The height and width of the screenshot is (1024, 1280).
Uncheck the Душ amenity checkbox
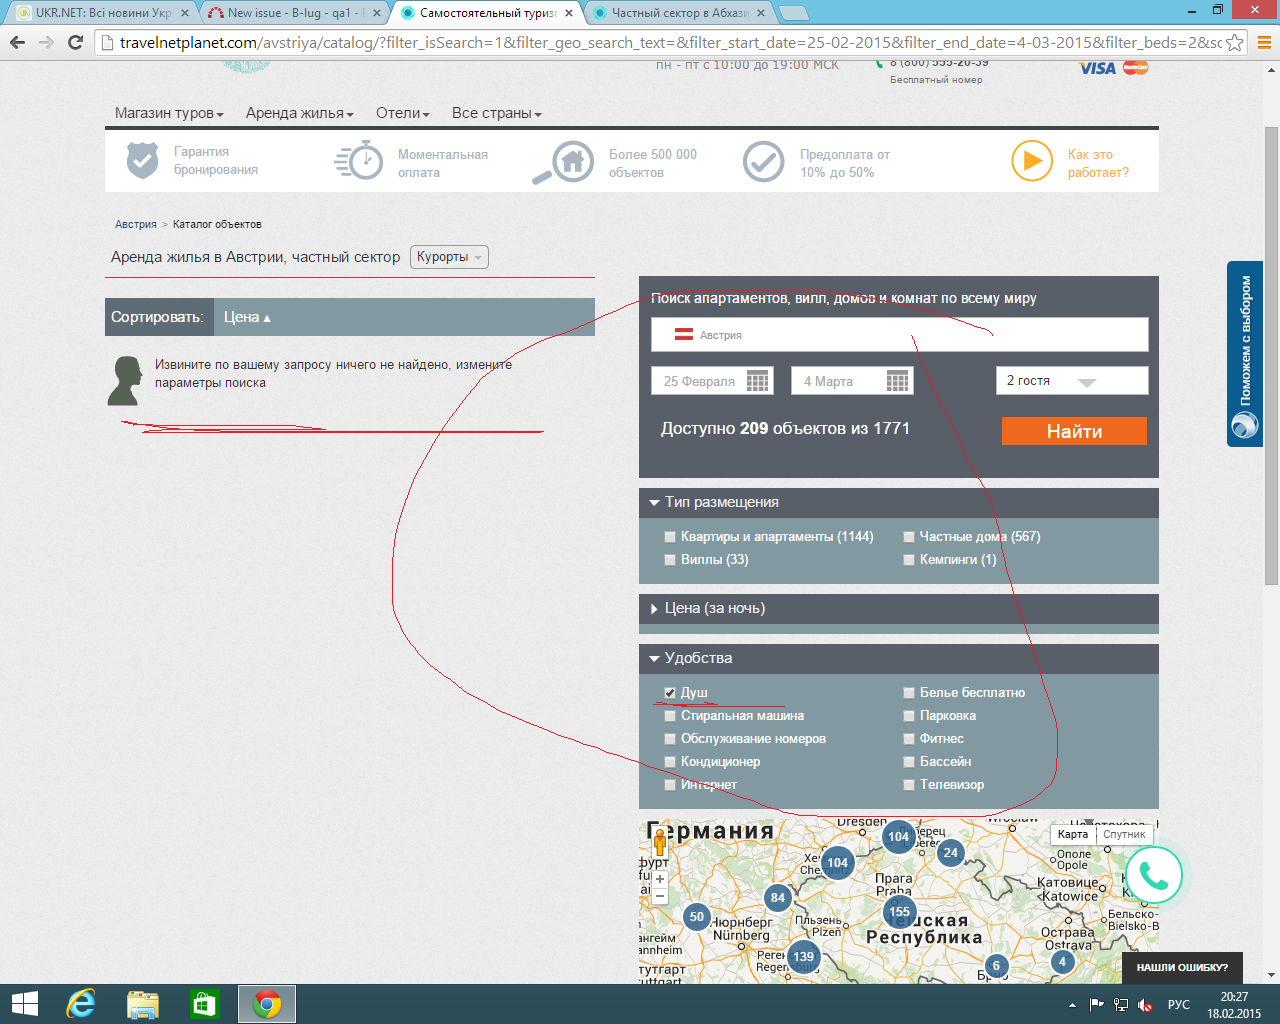(670, 693)
